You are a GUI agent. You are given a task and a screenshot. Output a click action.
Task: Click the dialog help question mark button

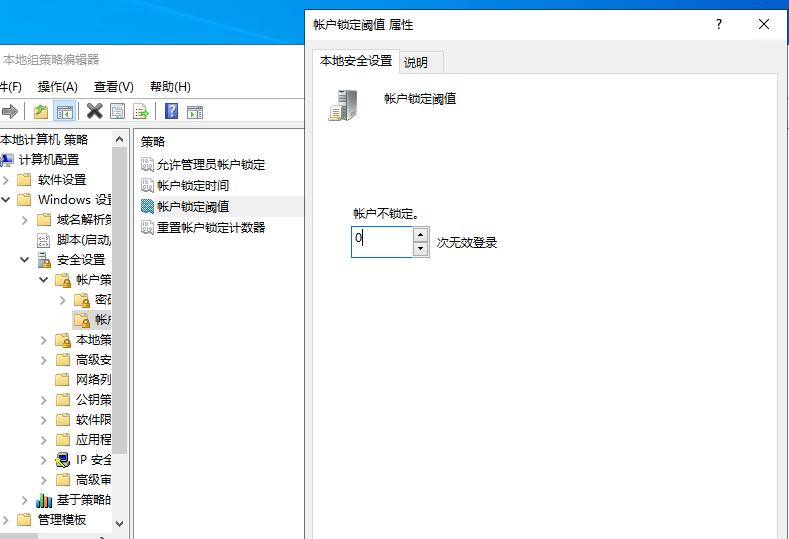click(x=719, y=24)
